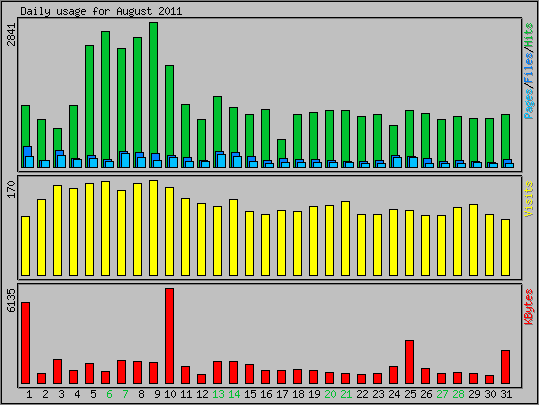The width and height of the screenshot is (539, 405).
Task: Click the red KBytes bar for day 12
Action: (x=201, y=379)
